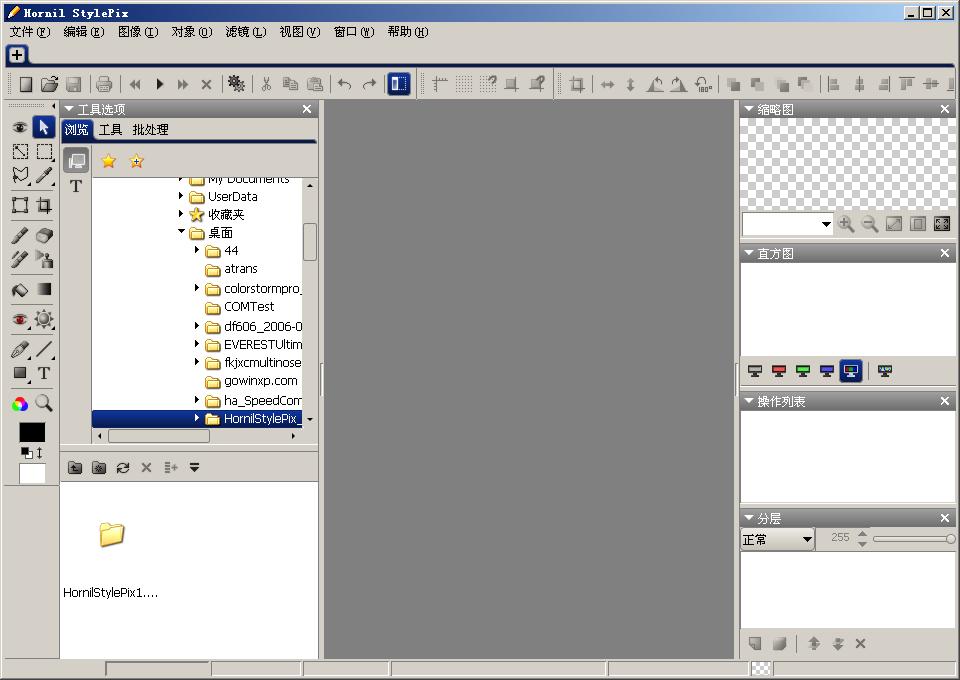Open the RGB color wheel tool
The image size is (960, 680).
tap(20, 403)
